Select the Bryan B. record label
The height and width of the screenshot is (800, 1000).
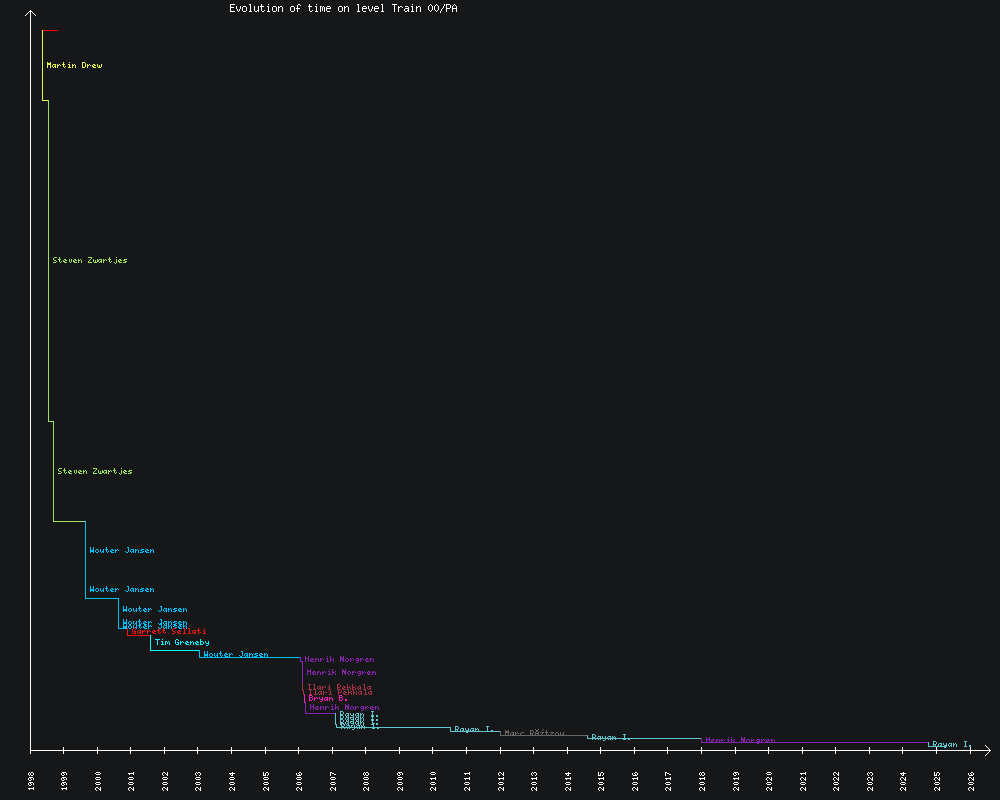(x=328, y=698)
